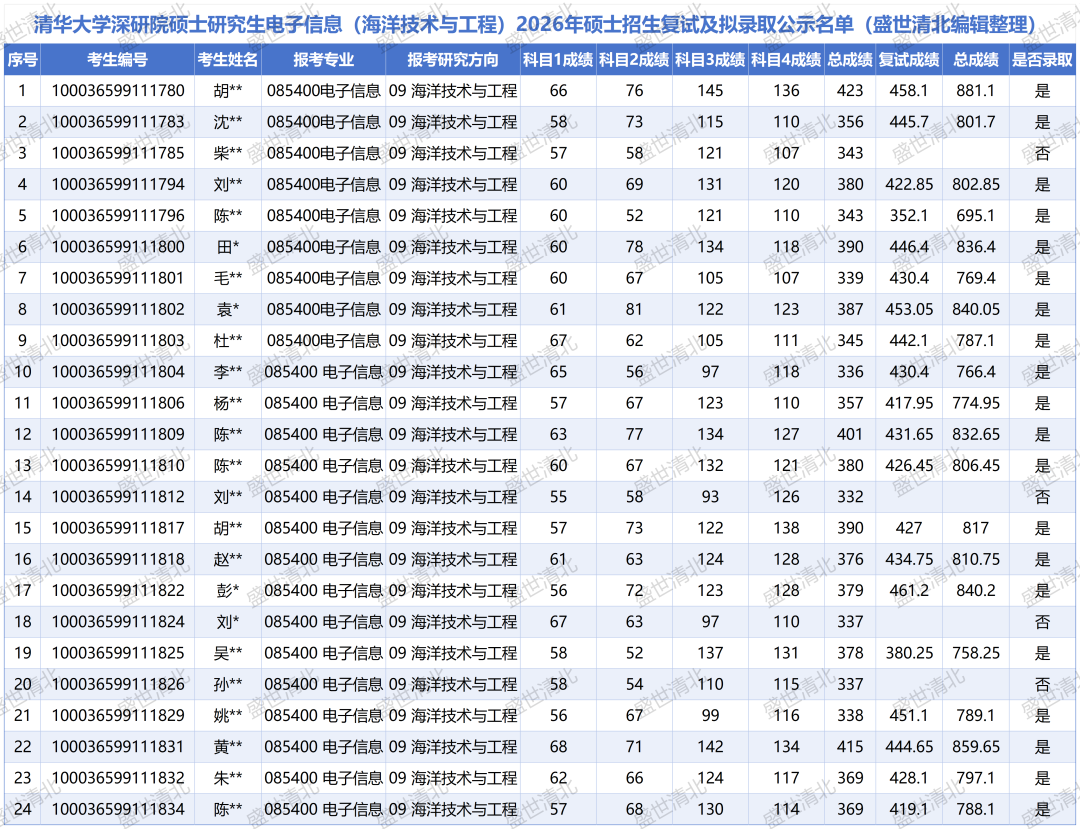
Task: Click candidate number 100036599111834
Action: [118, 809]
